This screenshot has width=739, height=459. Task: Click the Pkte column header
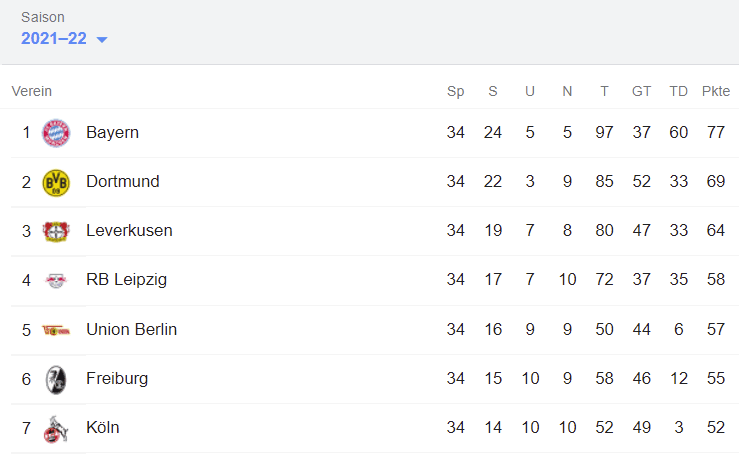point(715,91)
